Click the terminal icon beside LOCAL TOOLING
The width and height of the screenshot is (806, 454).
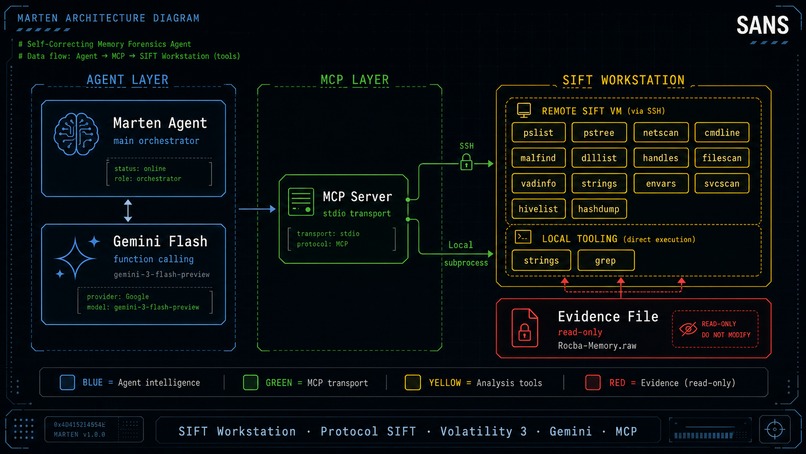(523, 237)
